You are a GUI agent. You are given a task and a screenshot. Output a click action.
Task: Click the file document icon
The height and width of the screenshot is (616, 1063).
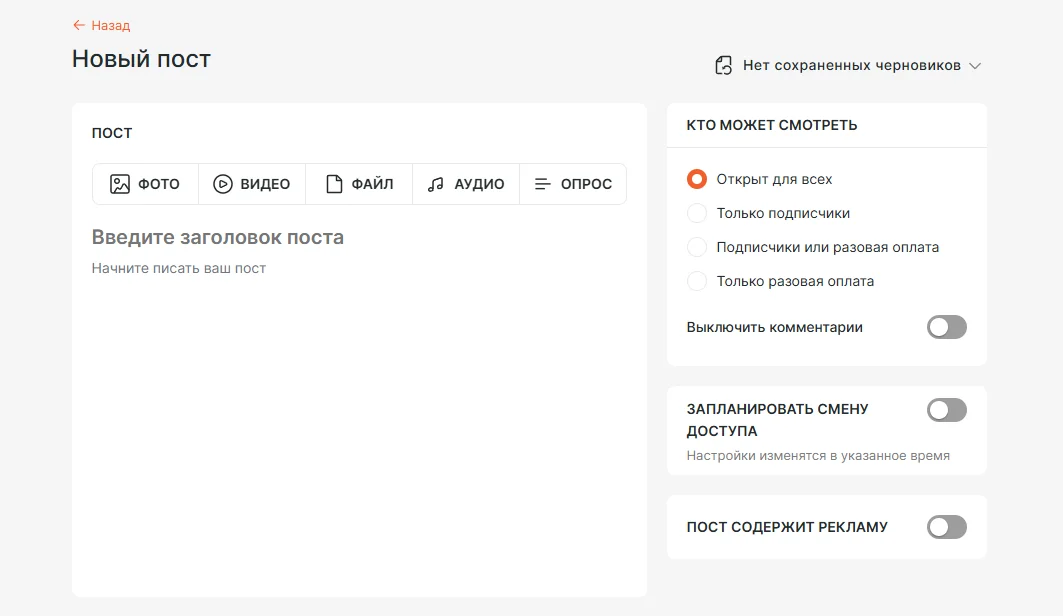334,184
